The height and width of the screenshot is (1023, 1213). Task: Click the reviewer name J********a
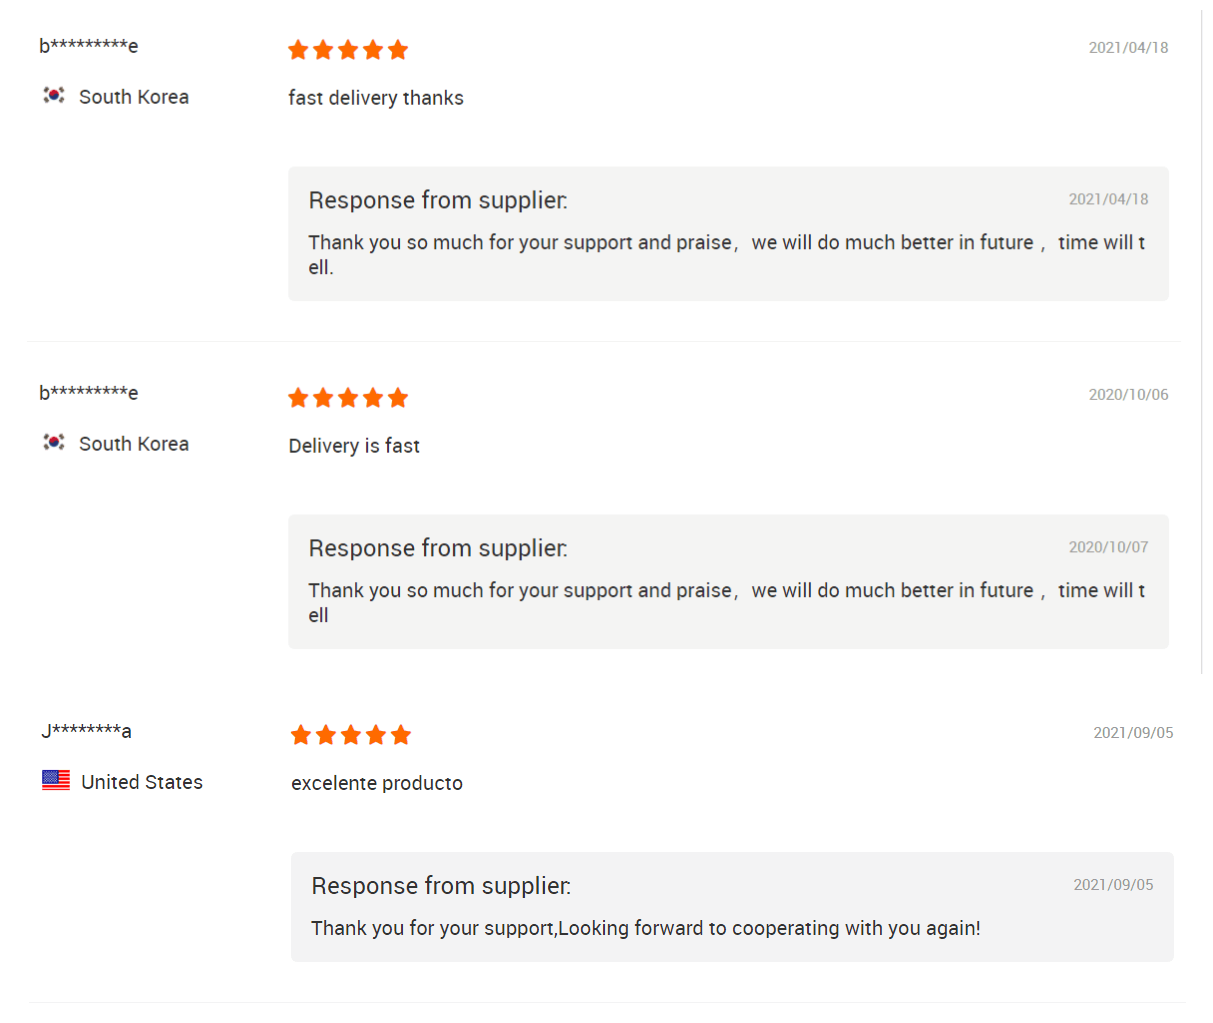point(86,731)
